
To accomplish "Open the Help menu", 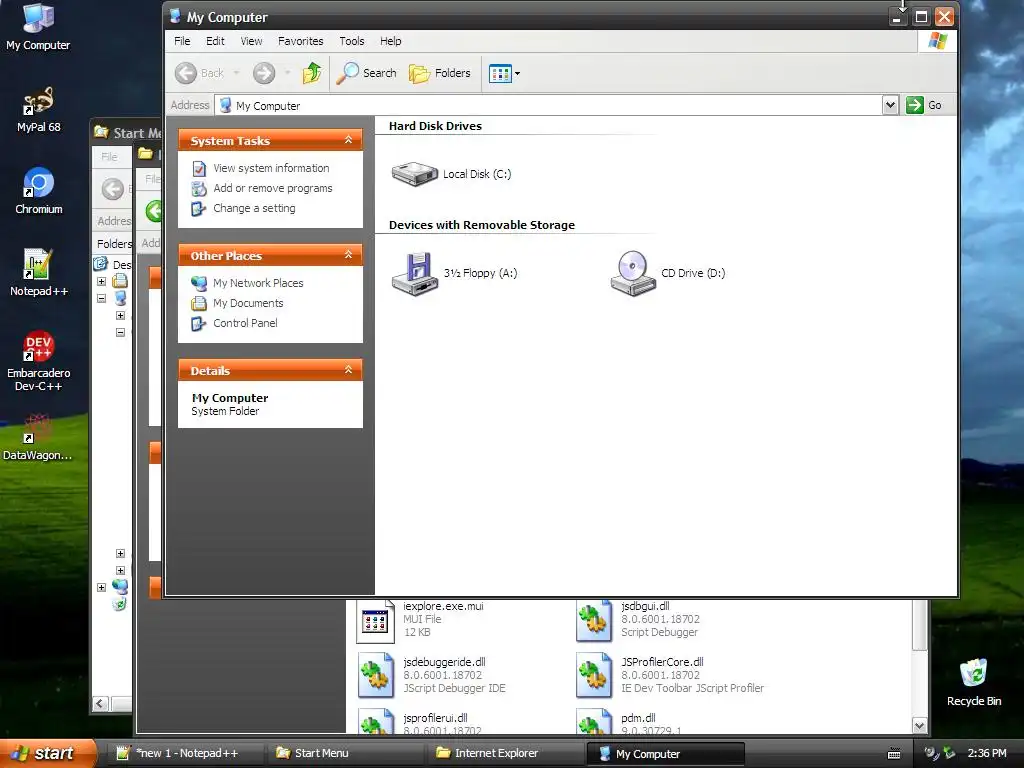I will point(391,41).
